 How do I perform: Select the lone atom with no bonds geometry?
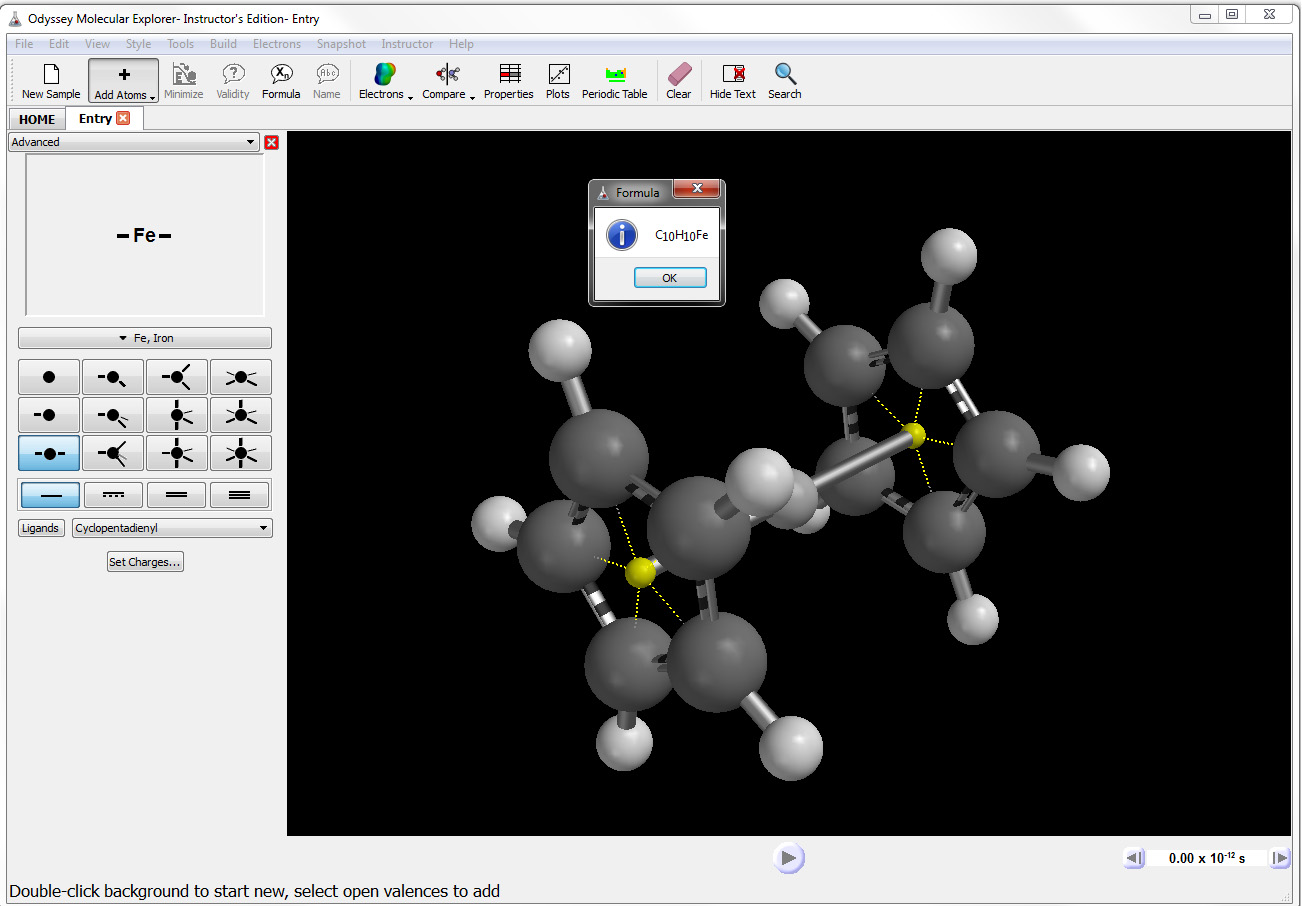(x=49, y=377)
